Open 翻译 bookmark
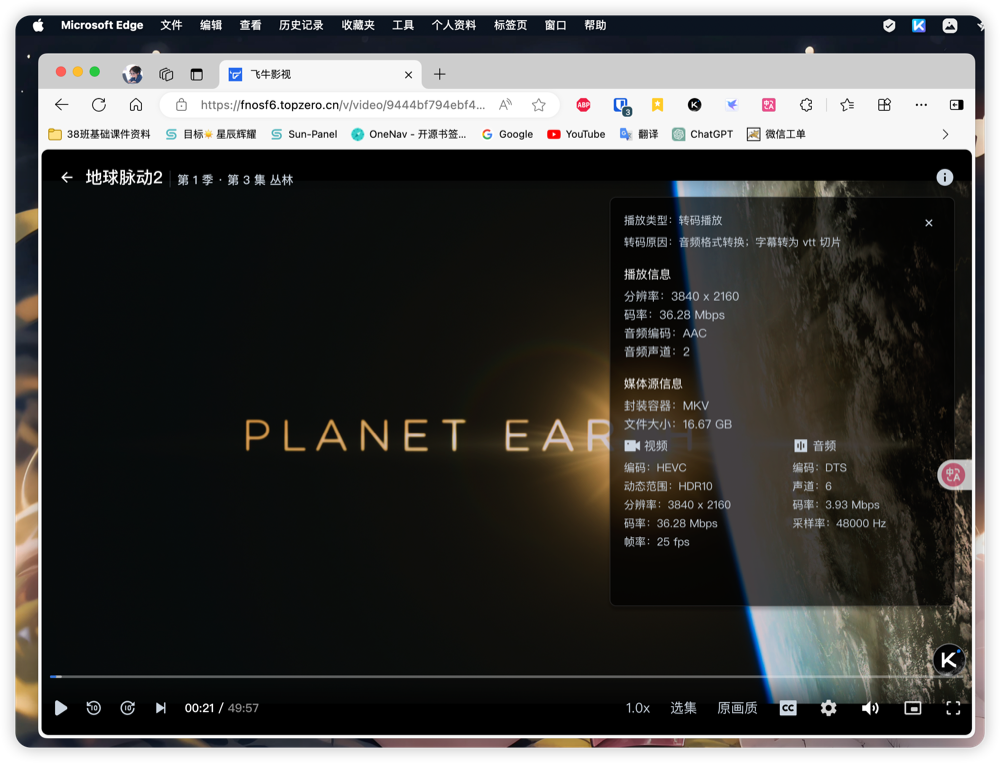The image size is (1000, 763). [639, 134]
